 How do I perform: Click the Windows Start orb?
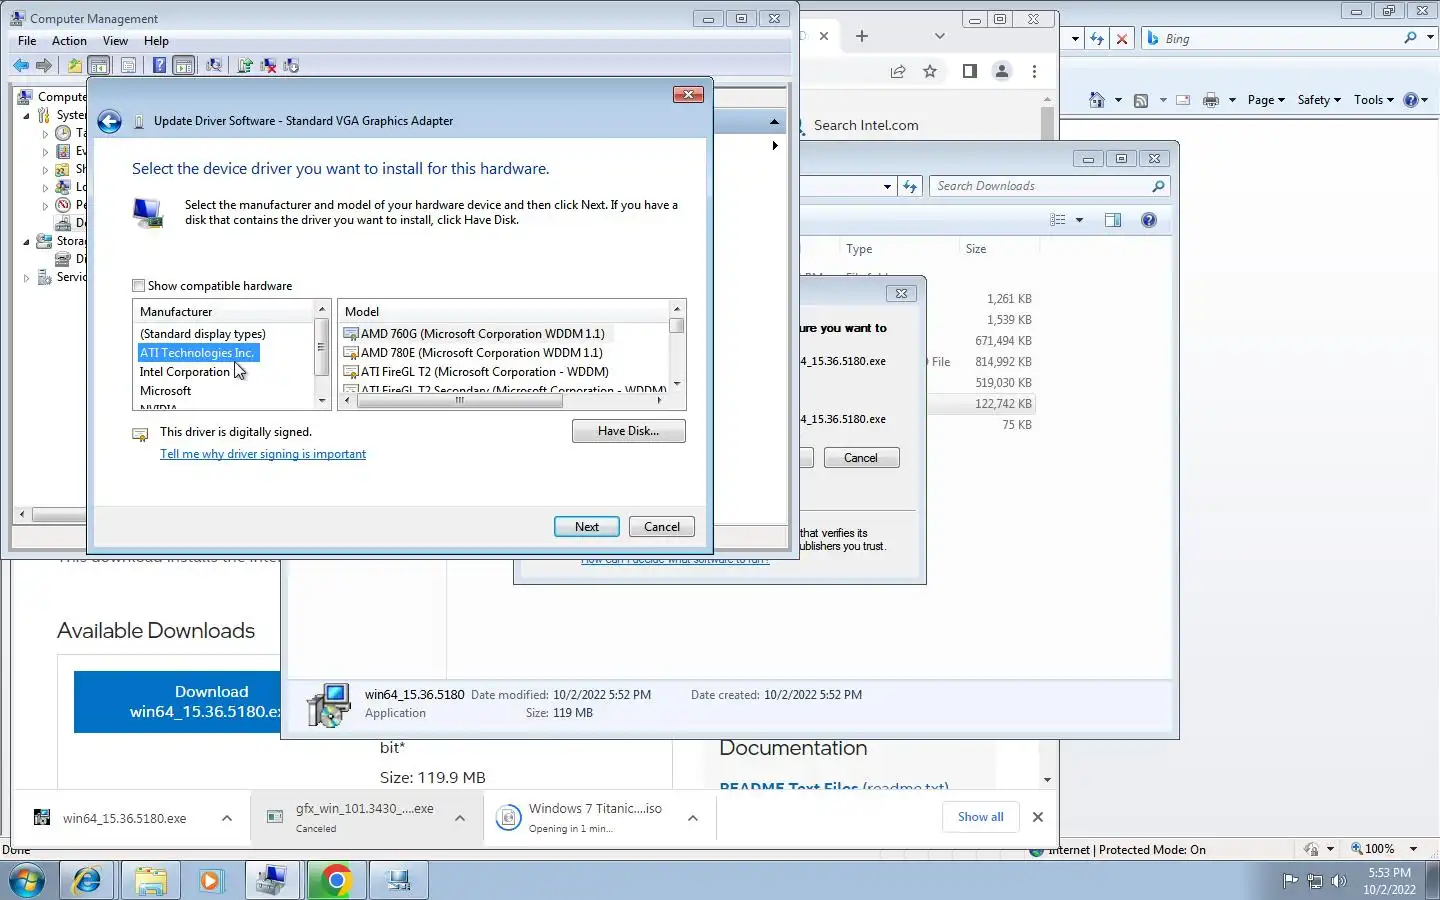27,881
